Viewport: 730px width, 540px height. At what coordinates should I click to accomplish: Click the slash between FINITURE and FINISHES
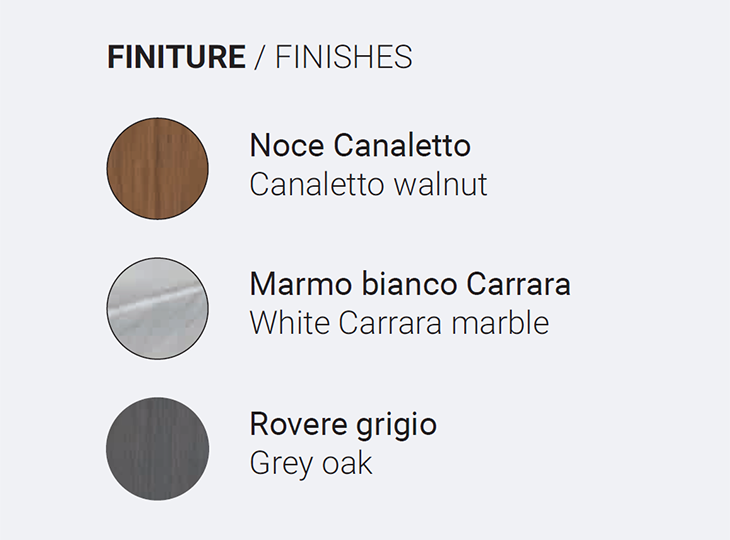click(x=260, y=57)
